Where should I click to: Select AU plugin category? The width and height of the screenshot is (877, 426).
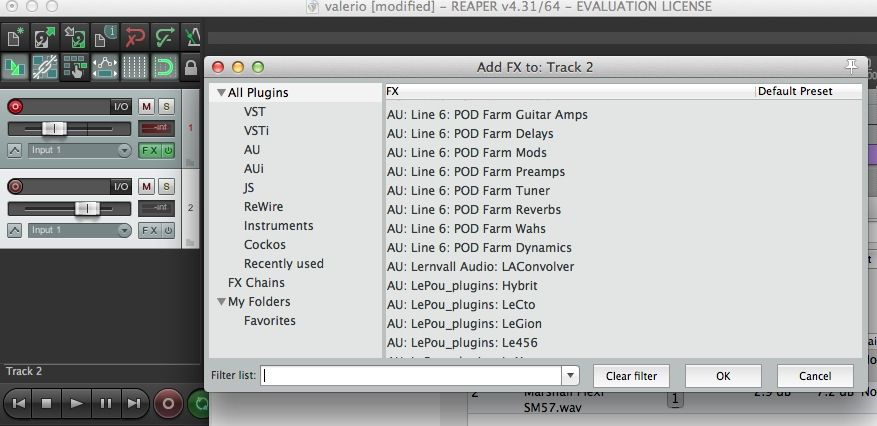pos(252,150)
